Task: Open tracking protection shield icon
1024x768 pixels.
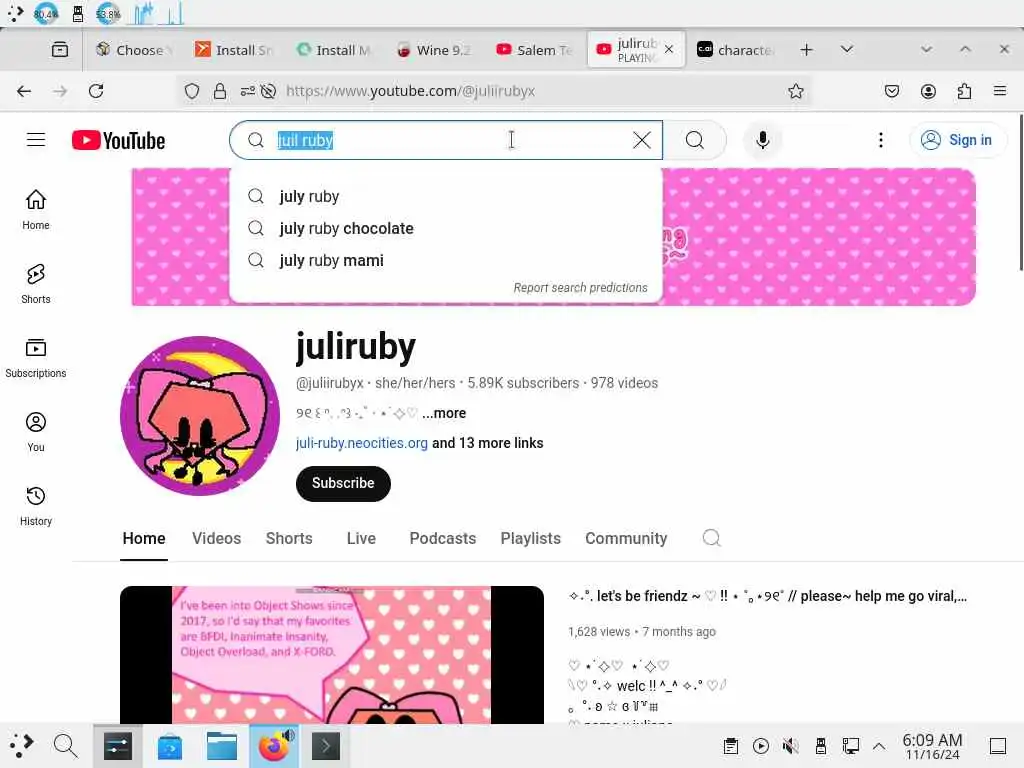Action: [x=191, y=91]
